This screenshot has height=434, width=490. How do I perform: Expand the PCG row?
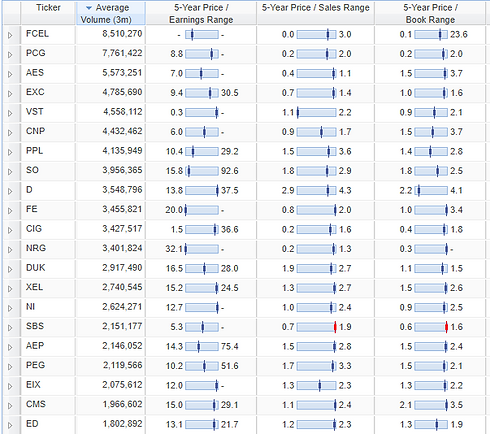click(10, 54)
